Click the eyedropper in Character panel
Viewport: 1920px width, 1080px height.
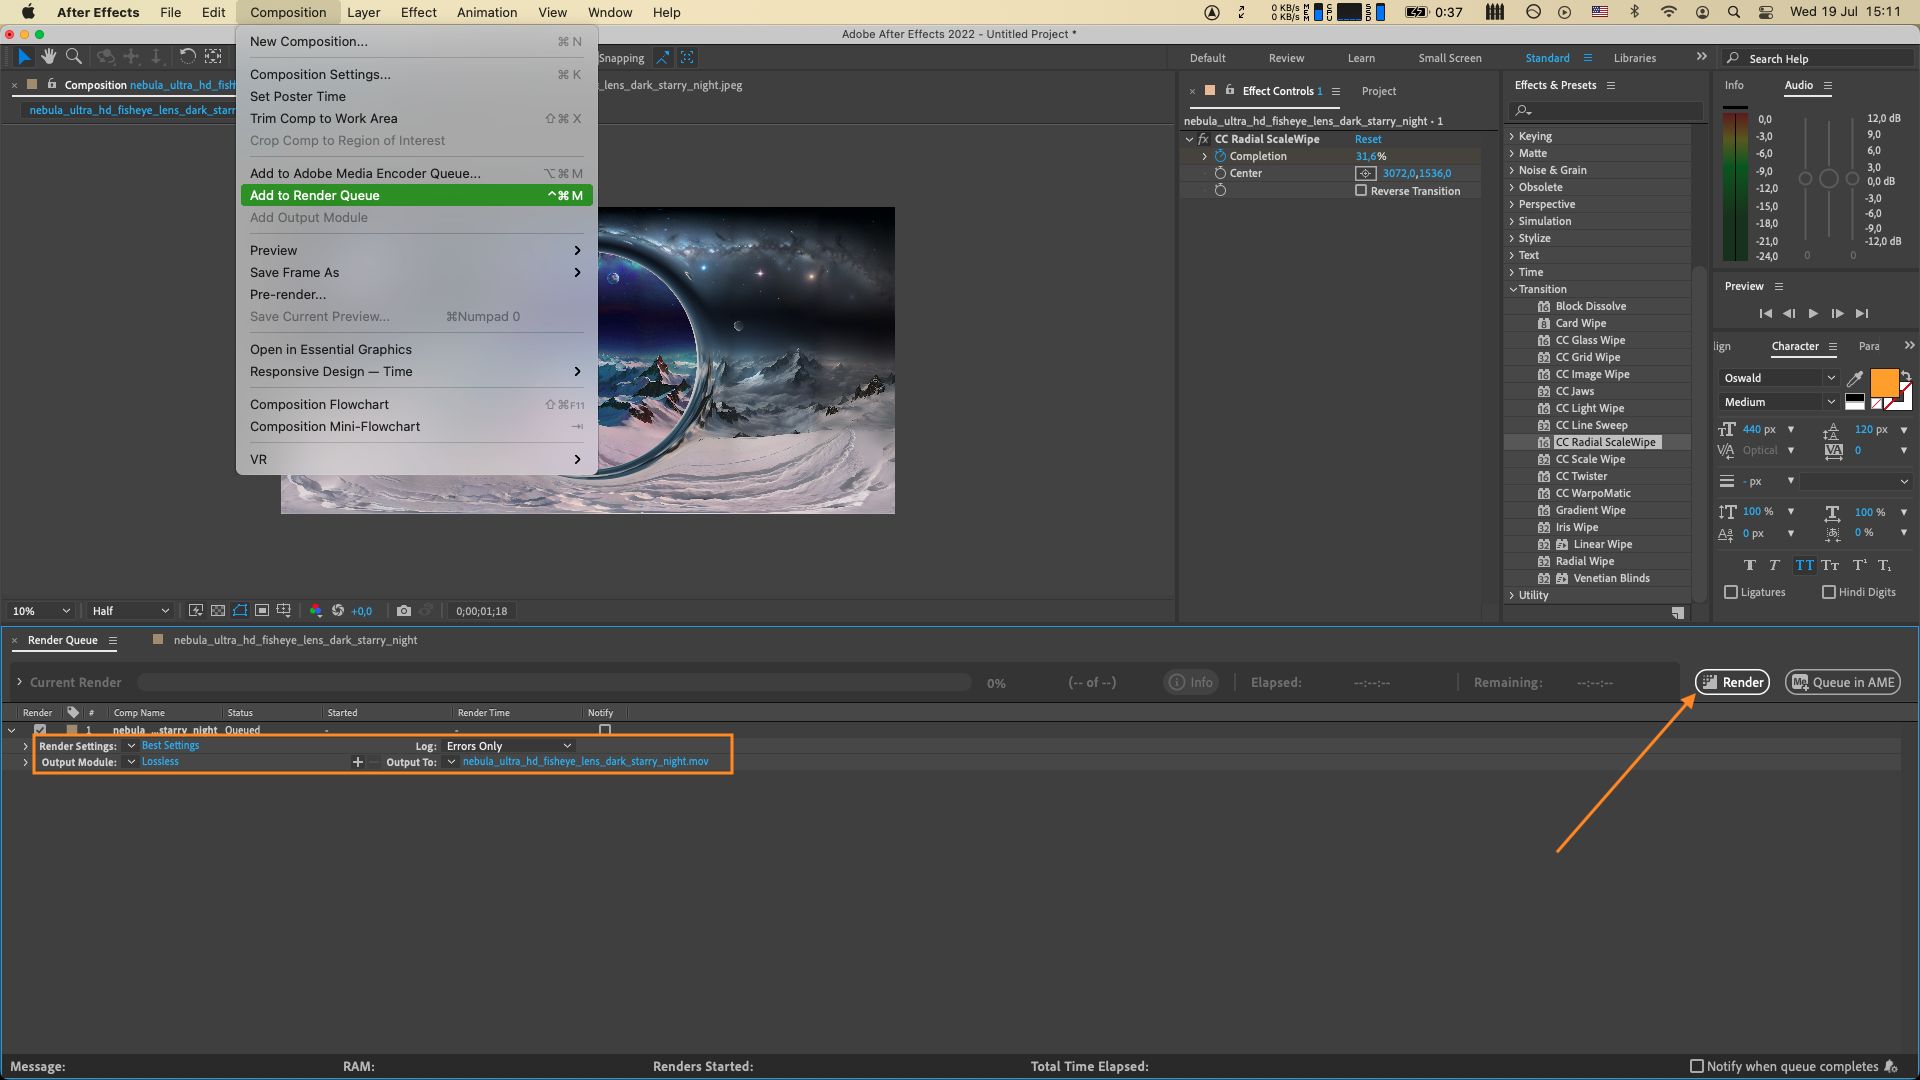click(x=1855, y=378)
